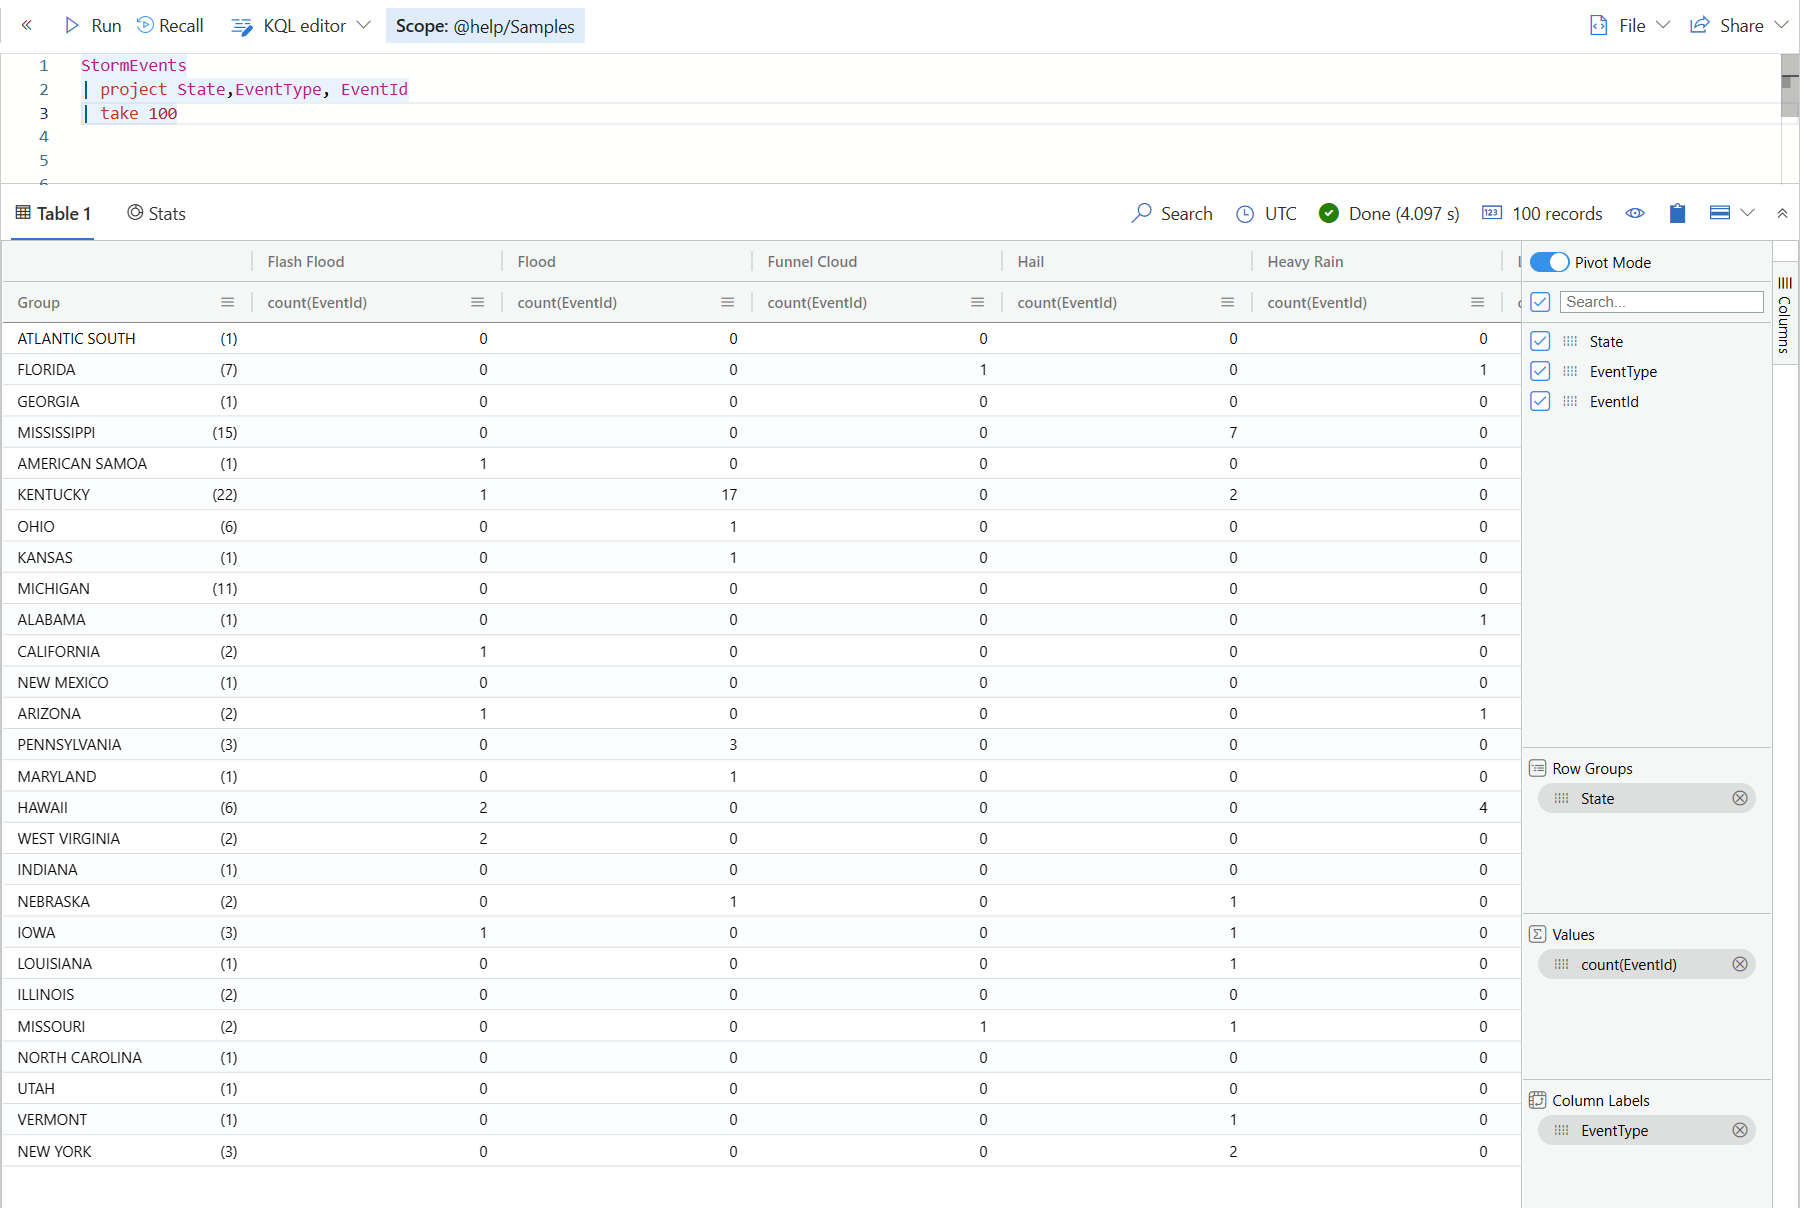Uncheck the State column checkbox
The height and width of the screenshot is (1208, 1800).
click(x=1540, y=341)
